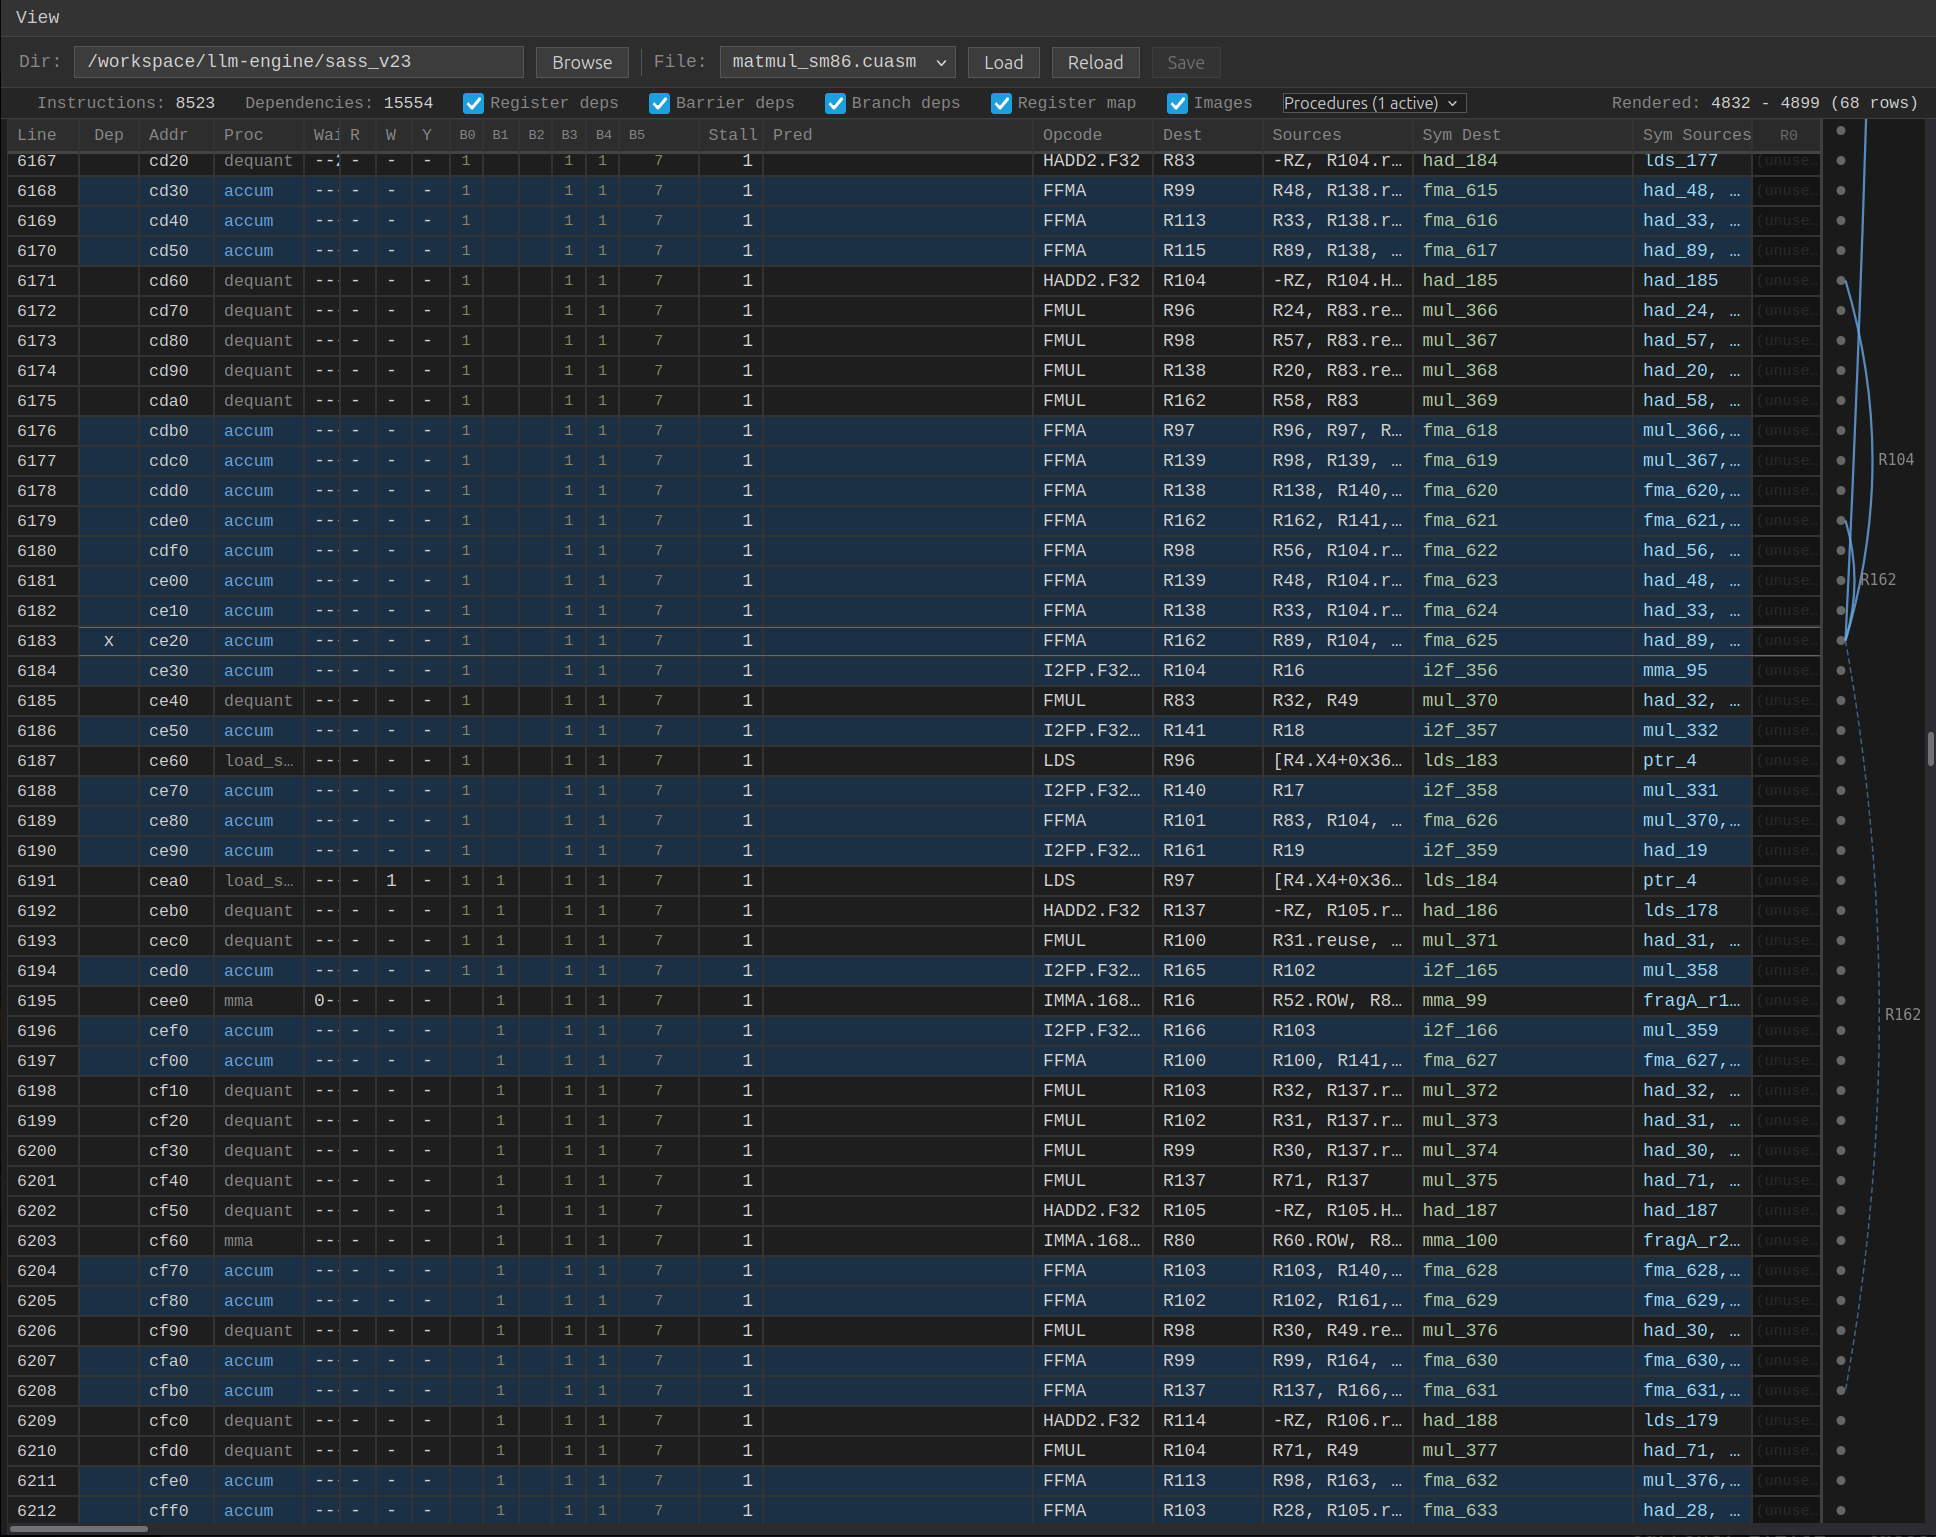Click the dependency dot at row 6208
The height and width of the screenshot is (1537, 1936).
click(1841, 1390)
